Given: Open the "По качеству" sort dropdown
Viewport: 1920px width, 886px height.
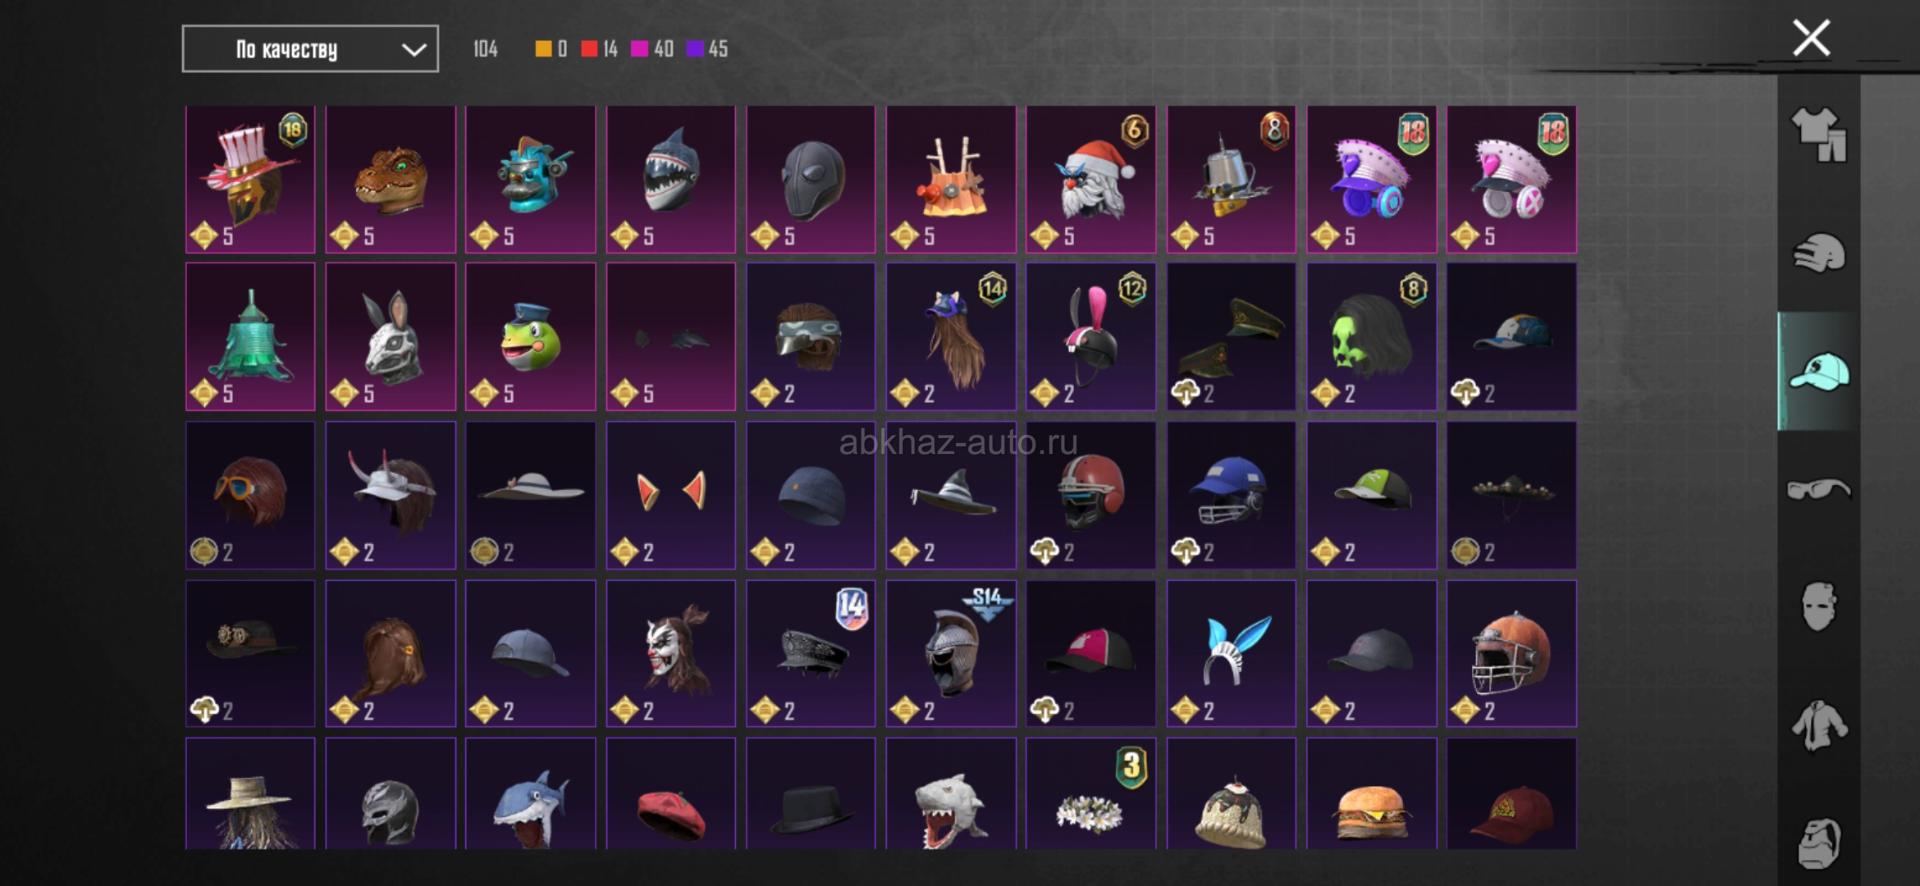Looking at the screenshot, I should coord(310,49).
